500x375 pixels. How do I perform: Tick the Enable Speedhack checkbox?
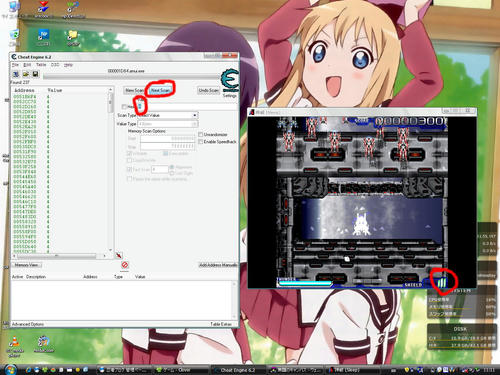pyautogui.click(x=200, y=142)
